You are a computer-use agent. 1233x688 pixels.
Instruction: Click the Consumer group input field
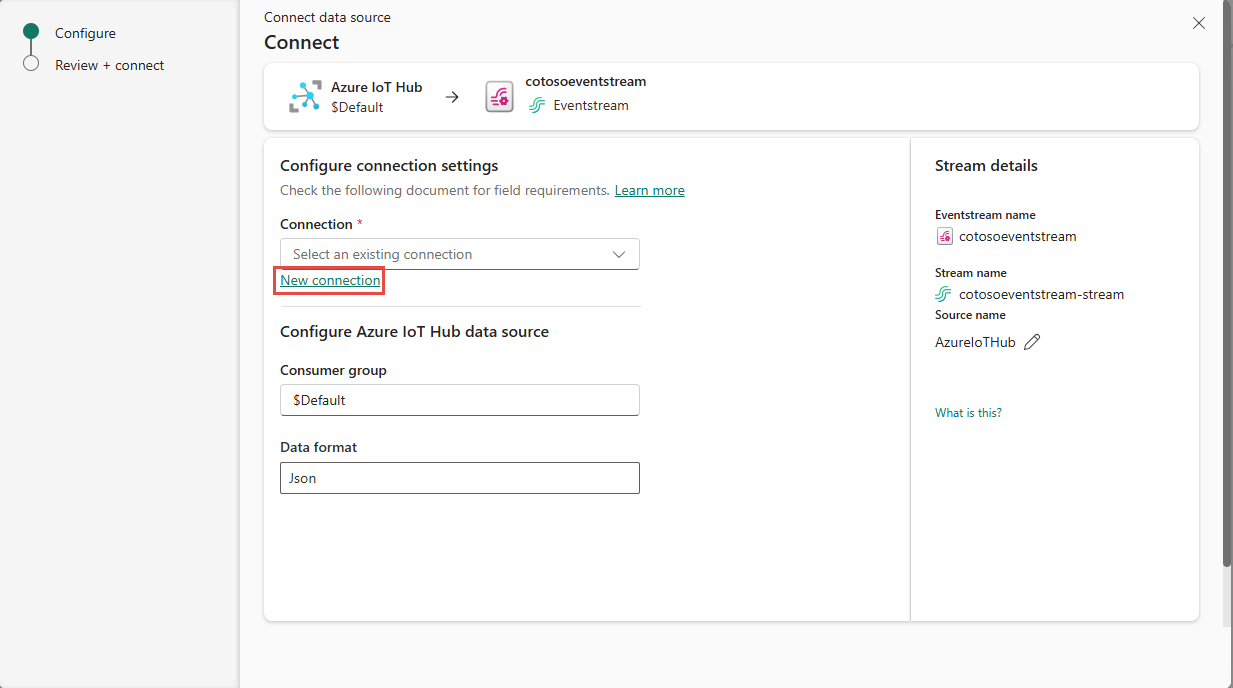pyautogui.click(x=459, y=400)
